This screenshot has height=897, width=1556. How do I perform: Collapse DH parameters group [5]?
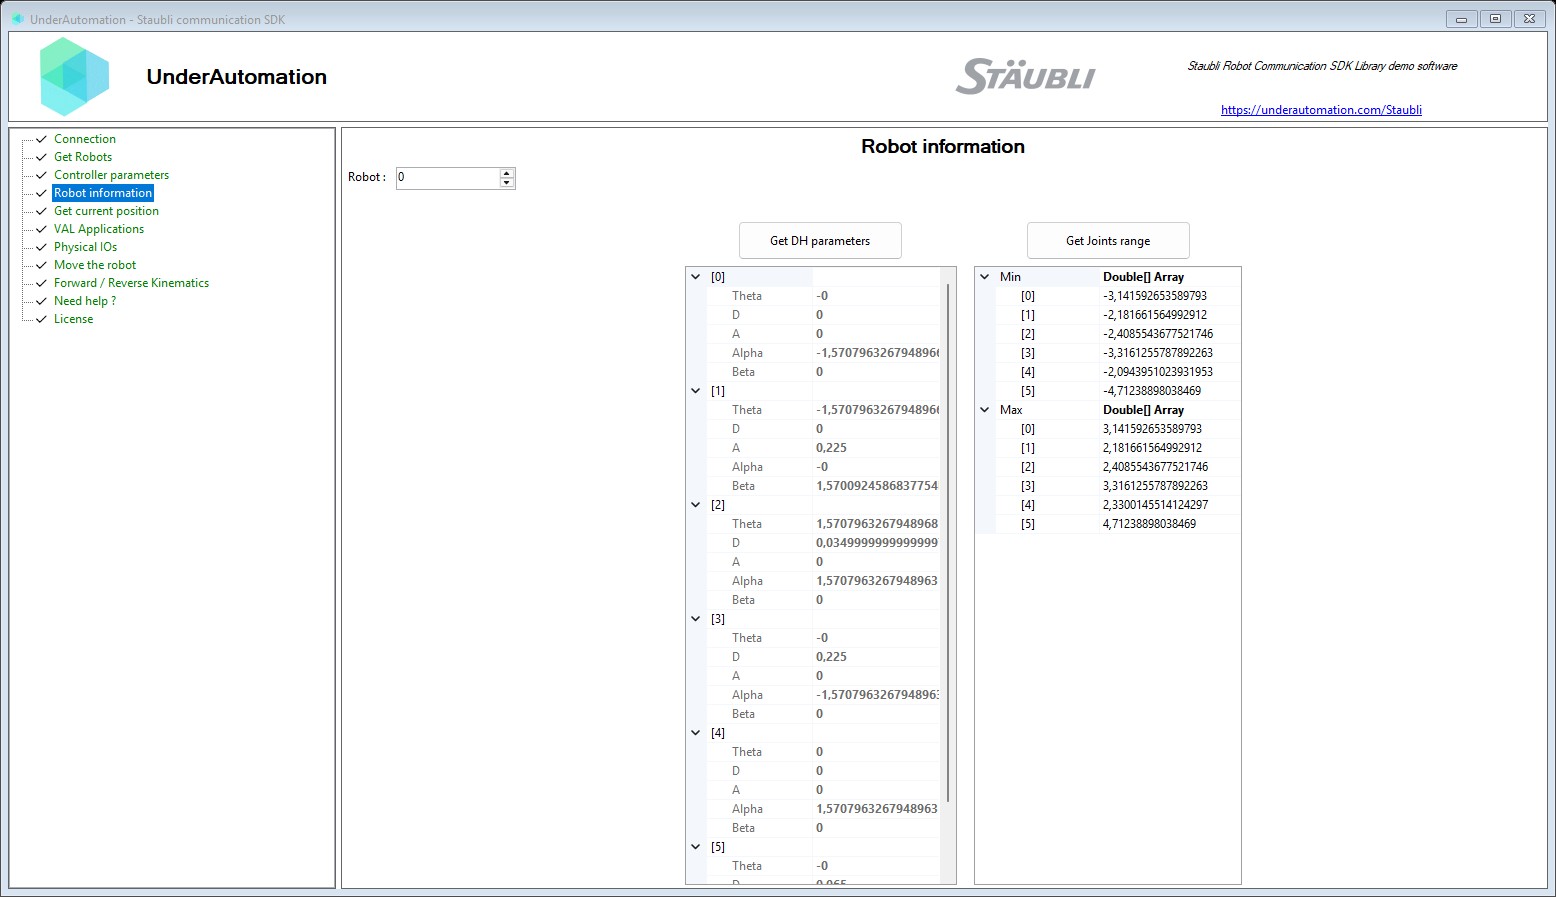696,847
